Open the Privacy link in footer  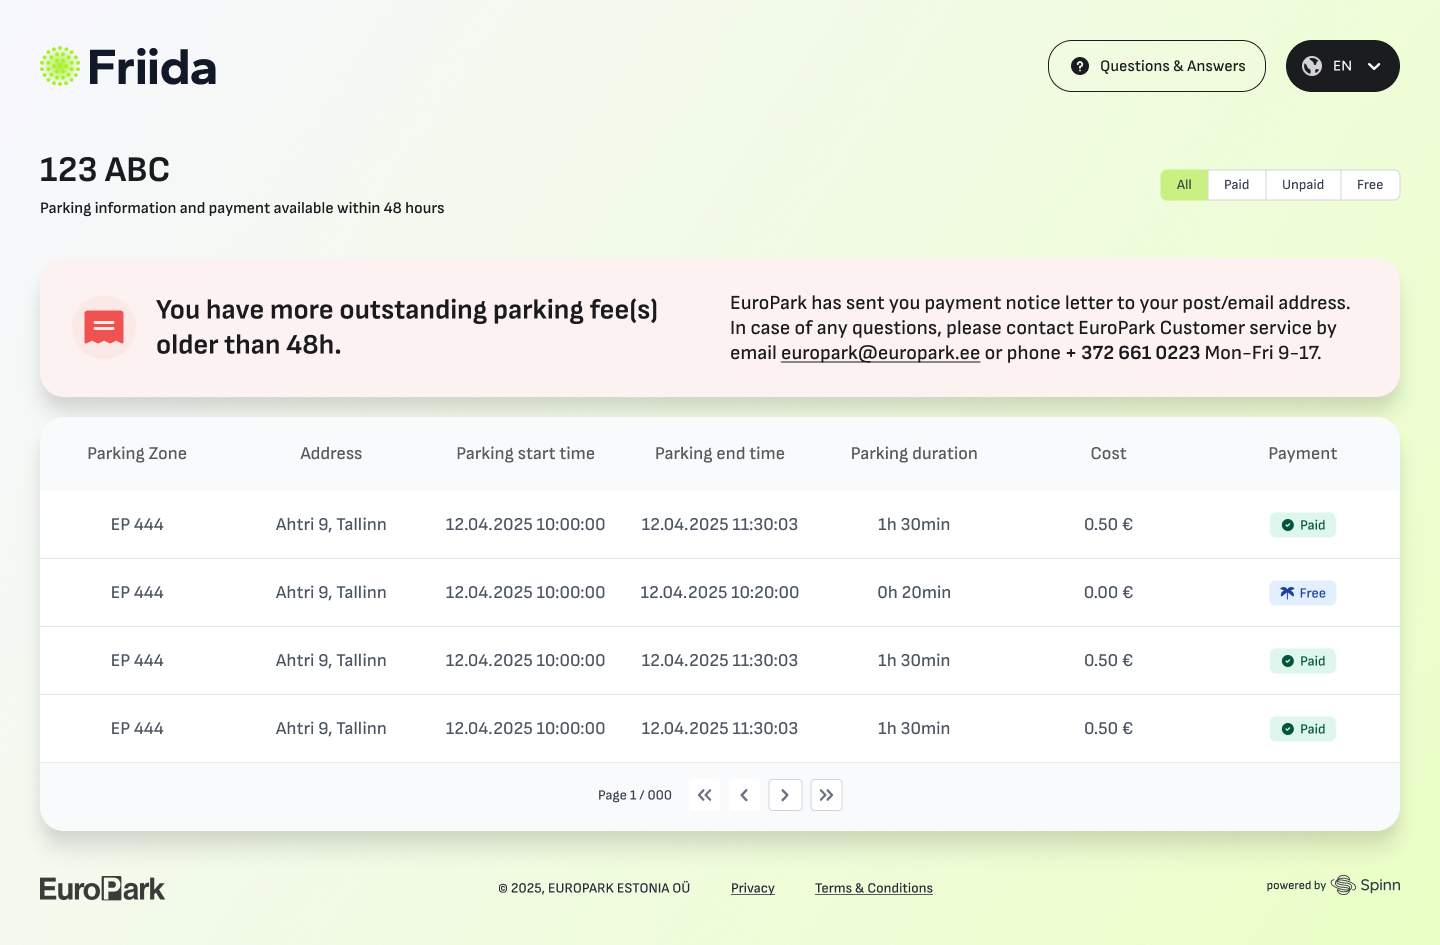tap(753, 888)
